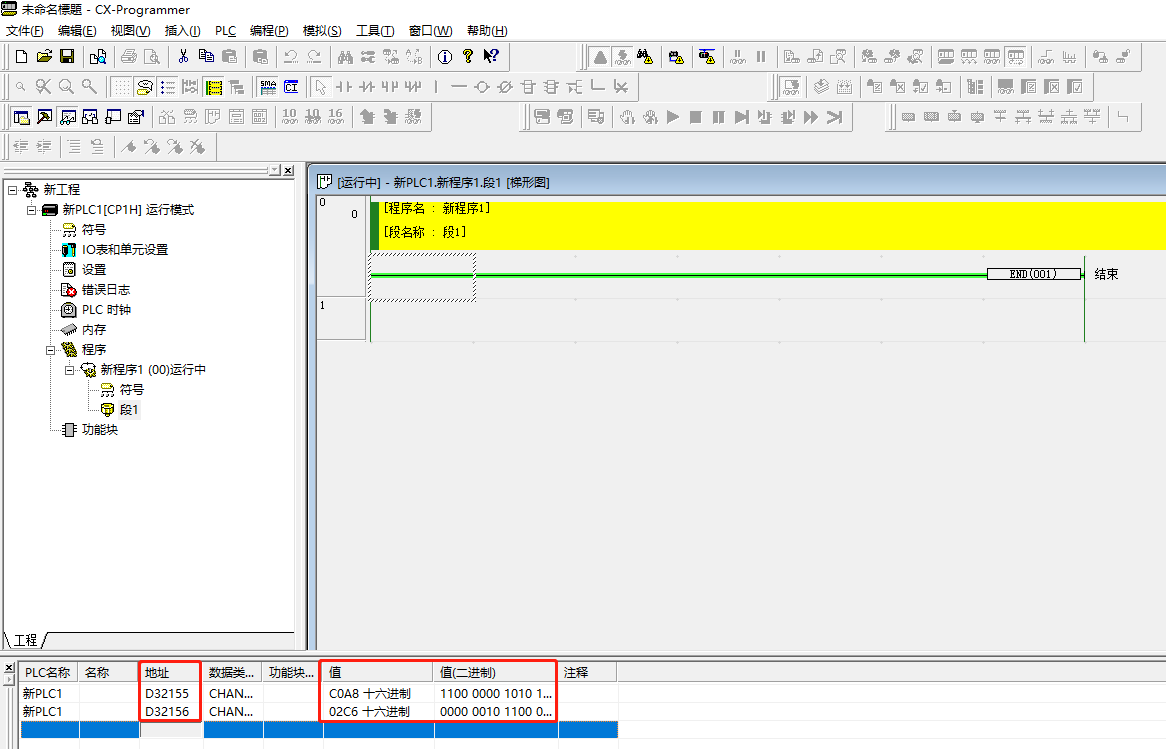Open the 编程 menu
Viewport: 1166px width, 749px height.
click(269, 30)
